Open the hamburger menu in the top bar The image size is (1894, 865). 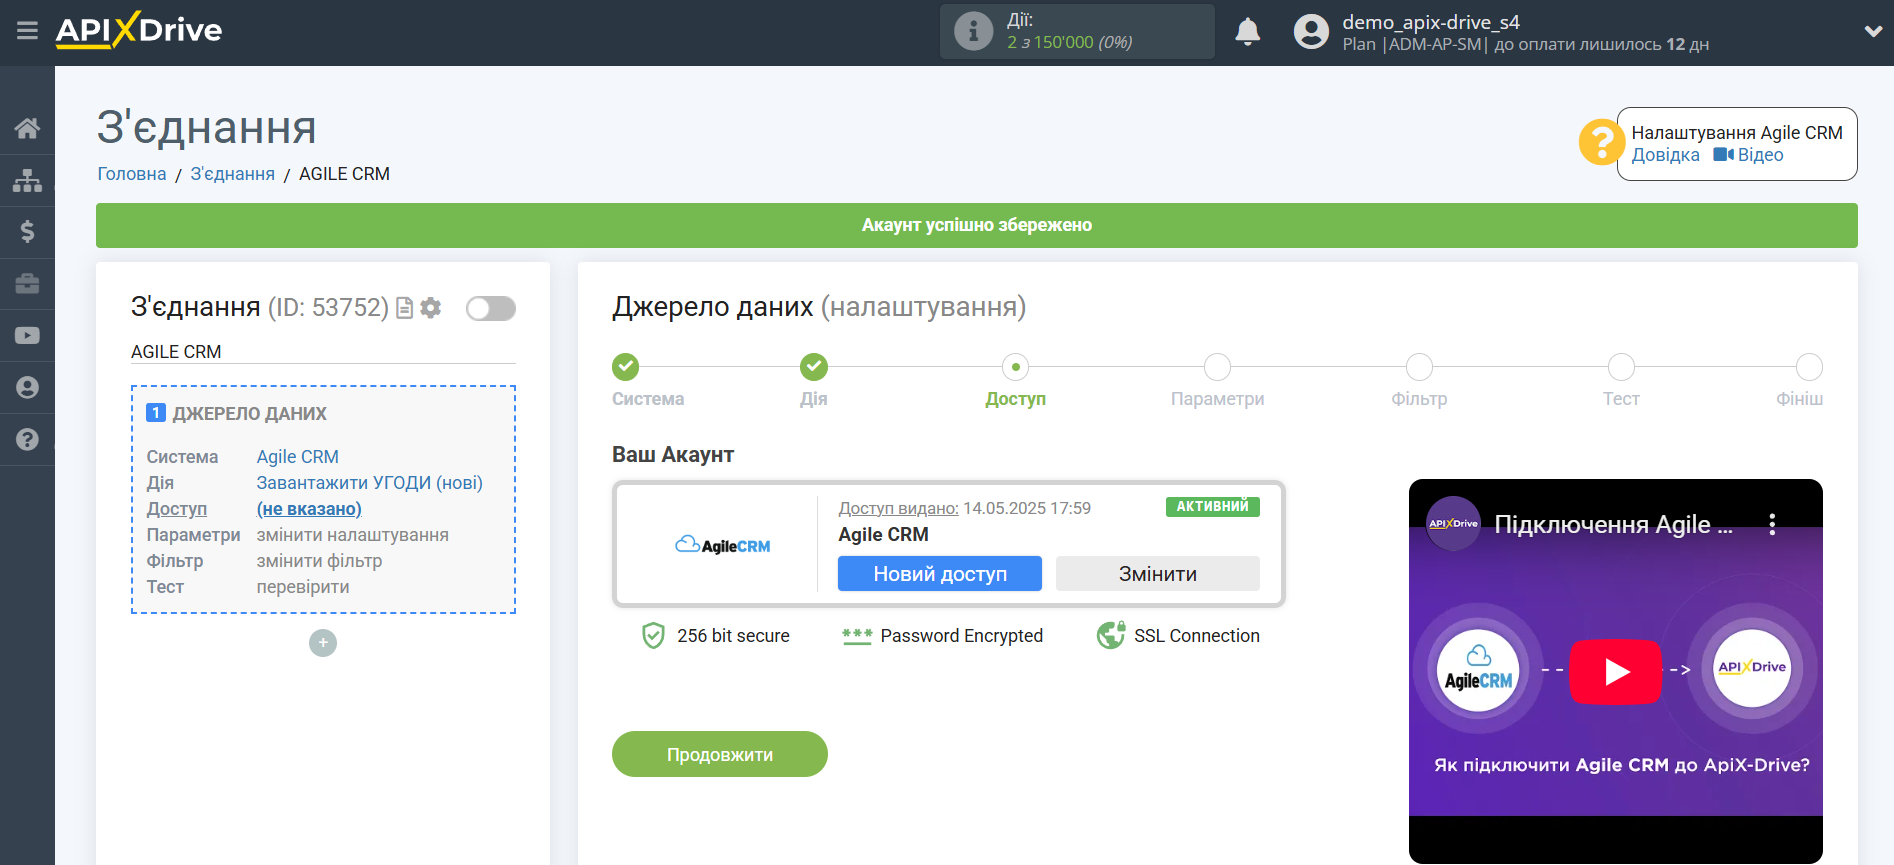27,31
